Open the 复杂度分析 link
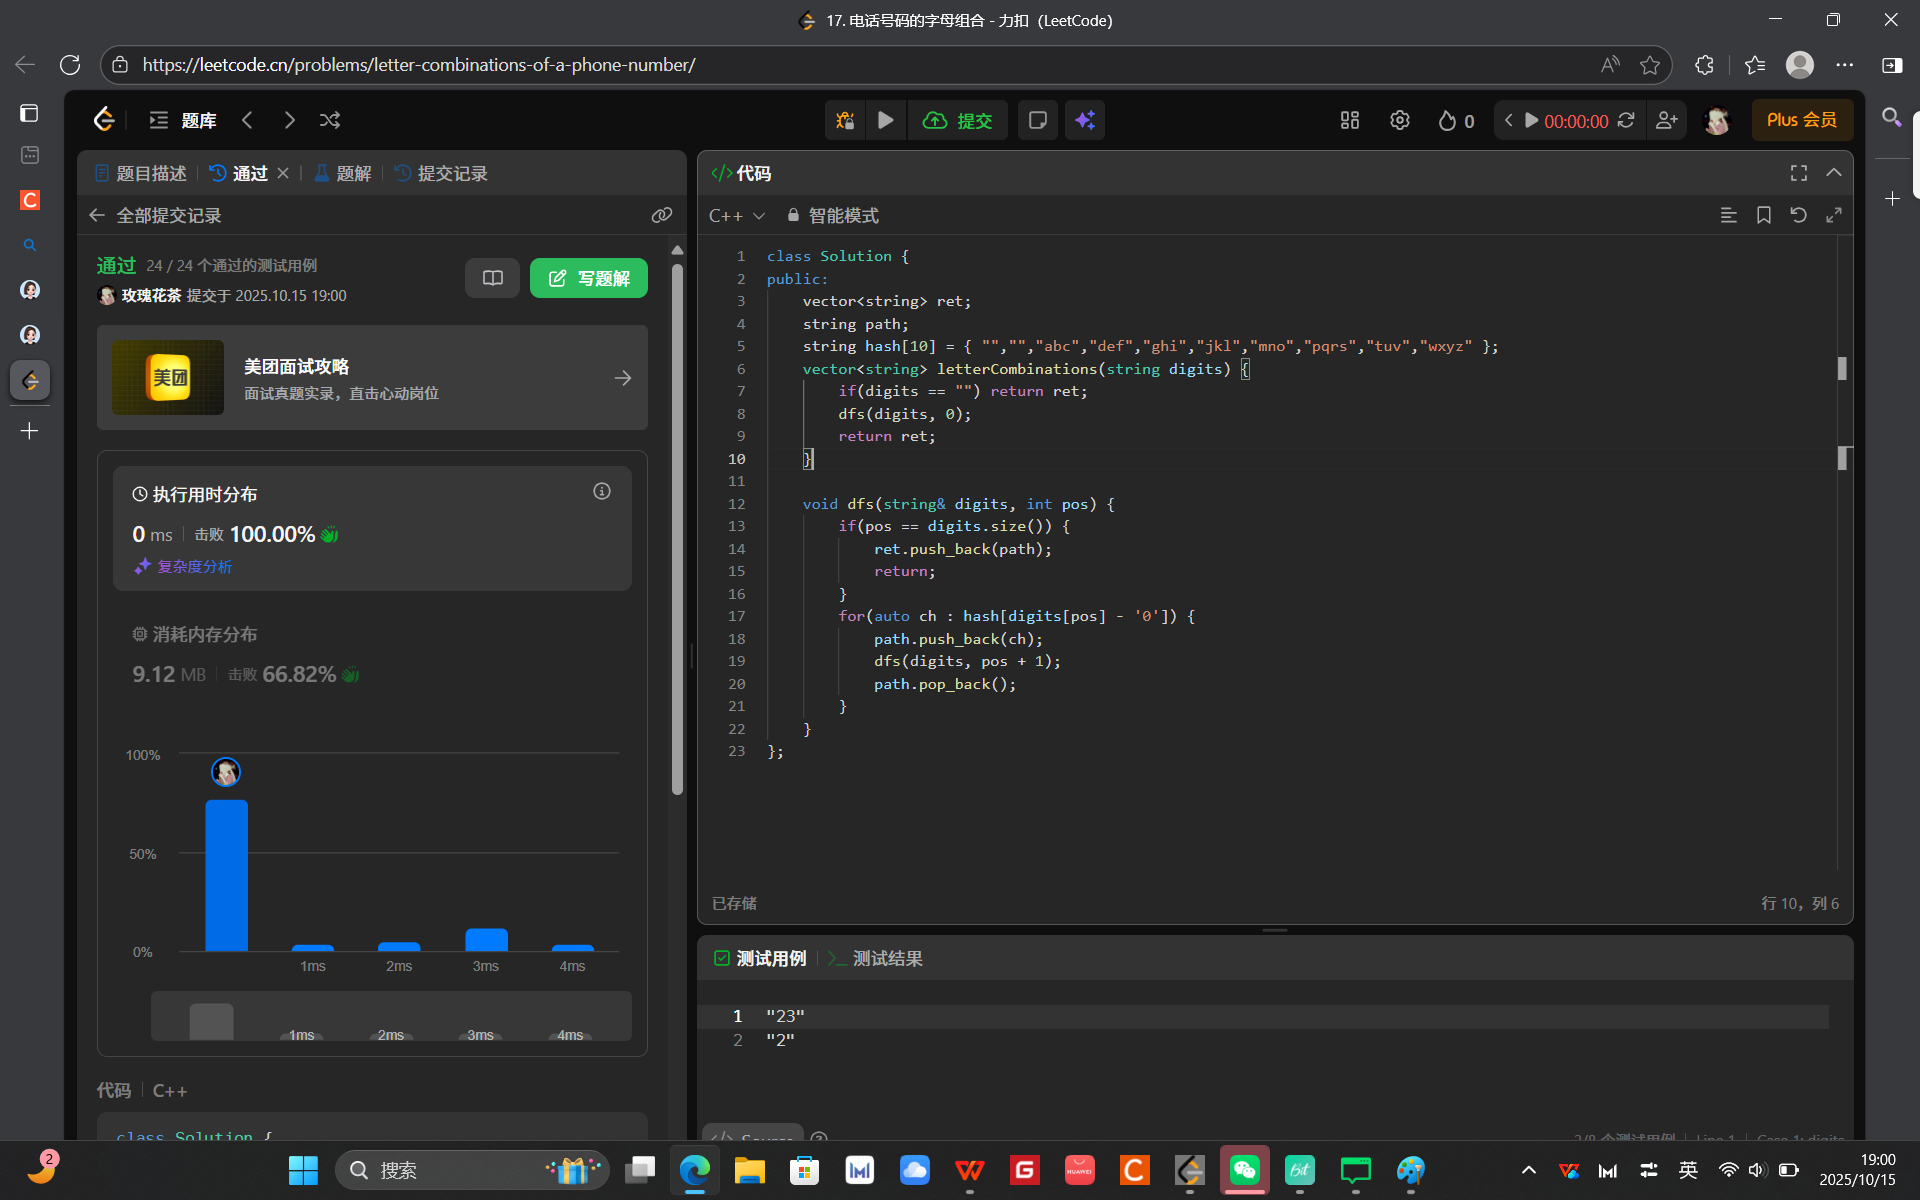This screenshot has width=1920, height=1200. tap(194, 566)
